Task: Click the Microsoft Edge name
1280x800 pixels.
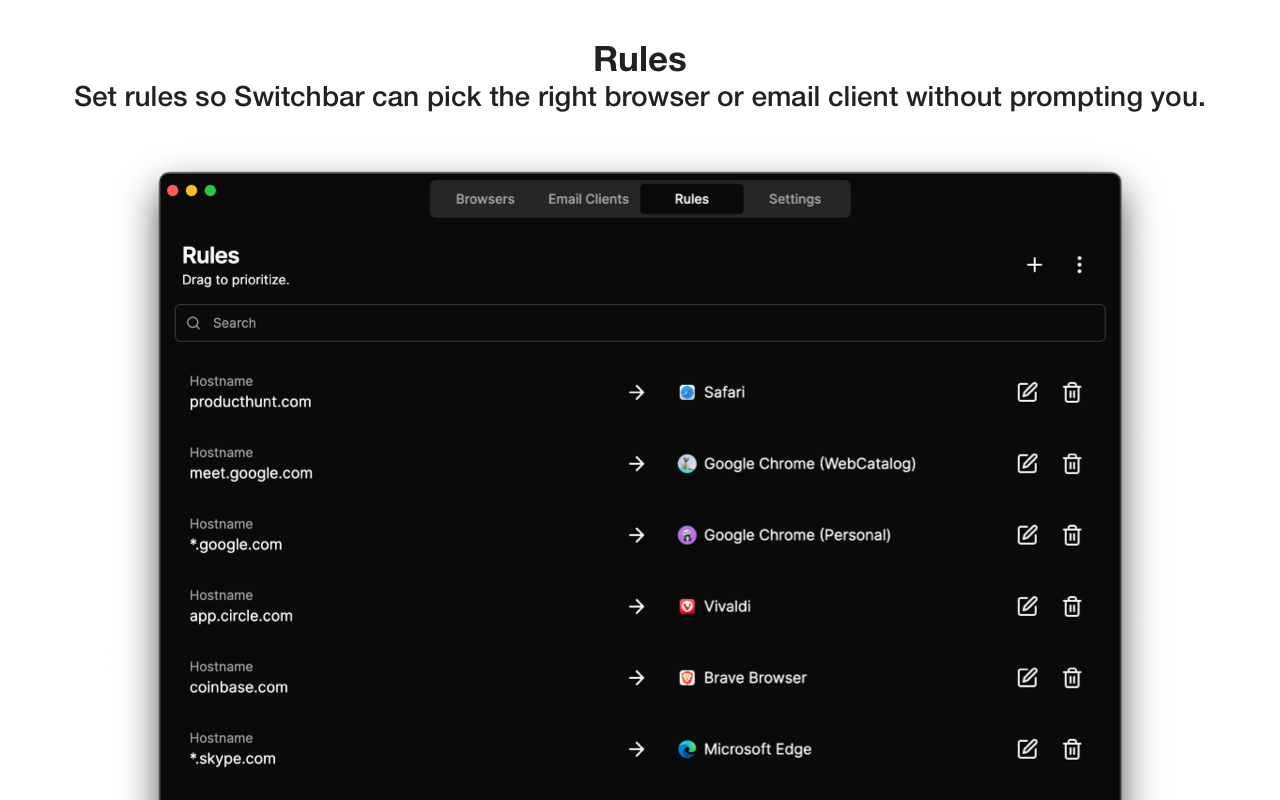Action: pos(758,749)
